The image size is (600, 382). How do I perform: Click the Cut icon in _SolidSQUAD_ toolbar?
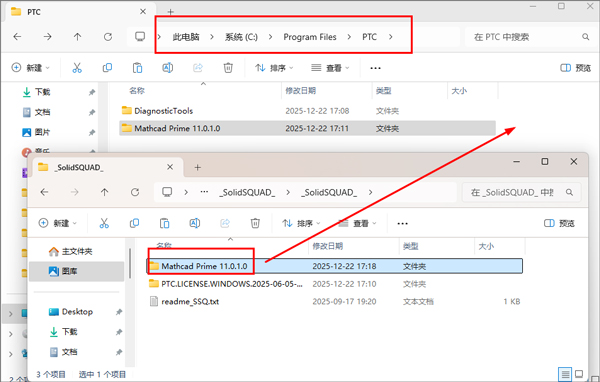(104, 223)
